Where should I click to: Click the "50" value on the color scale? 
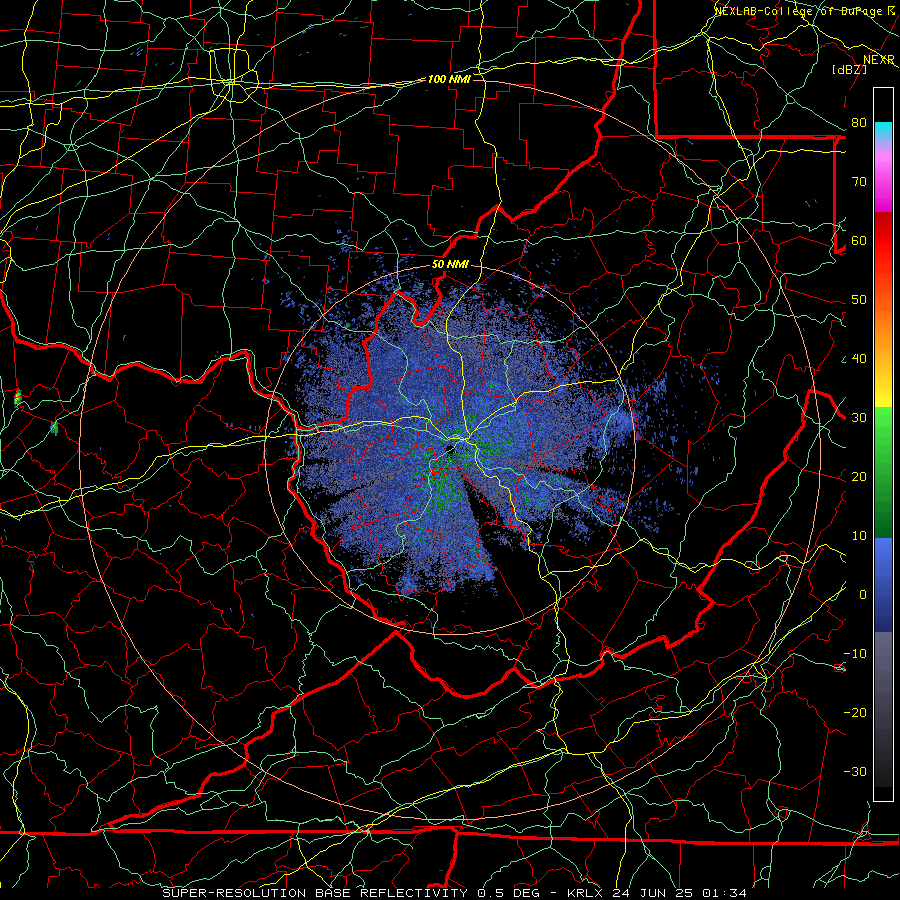pos(859,300)
